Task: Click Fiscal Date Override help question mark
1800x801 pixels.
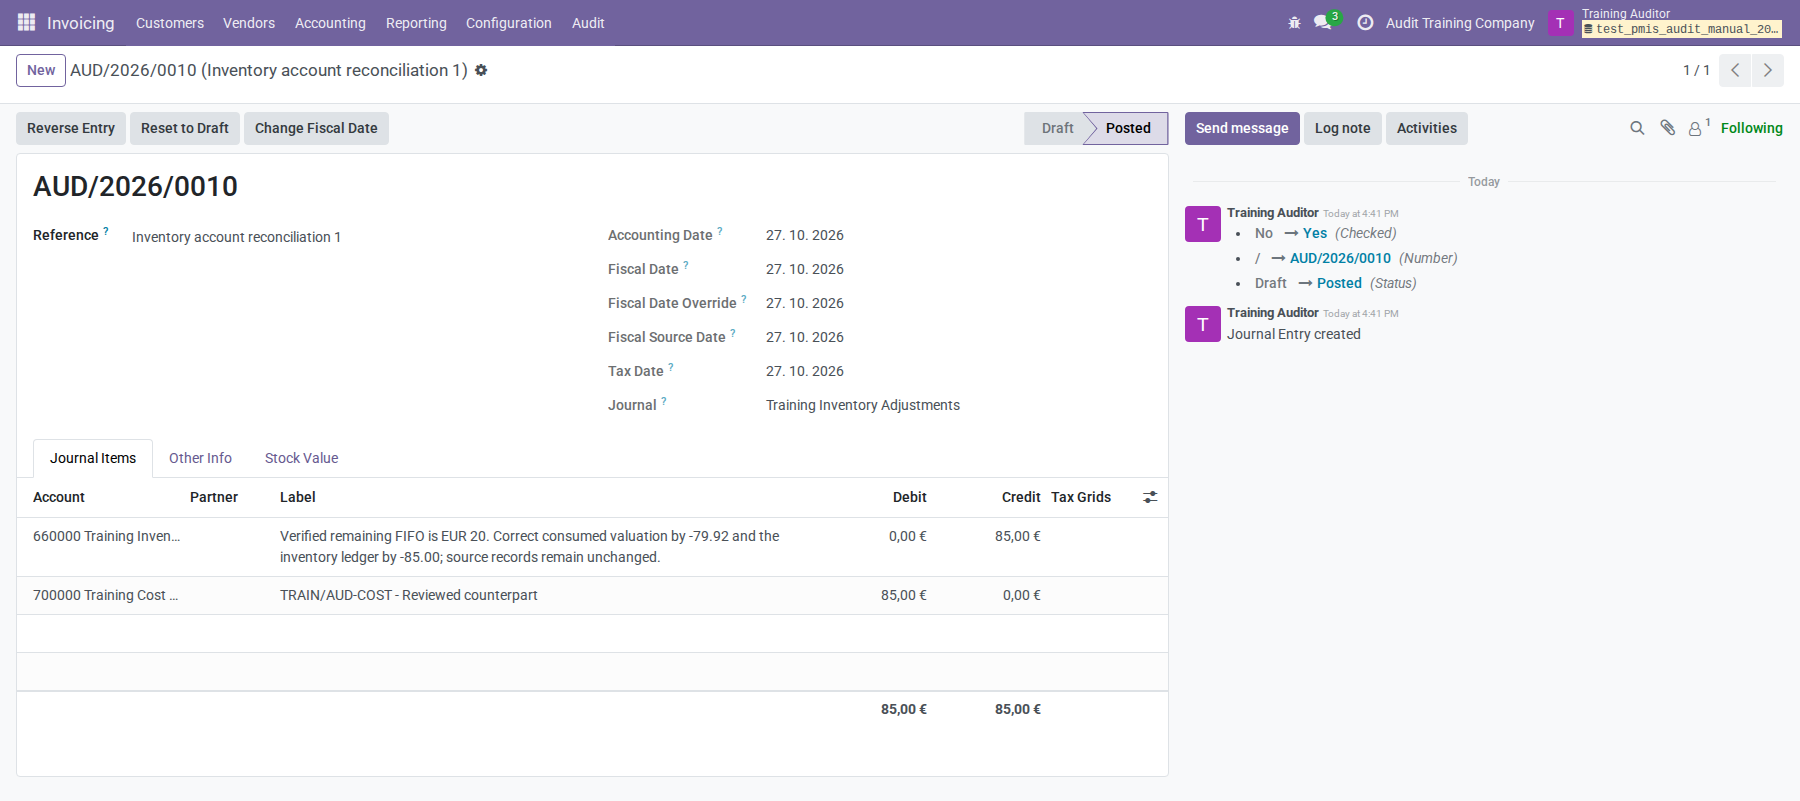Action: pos(744,299)
